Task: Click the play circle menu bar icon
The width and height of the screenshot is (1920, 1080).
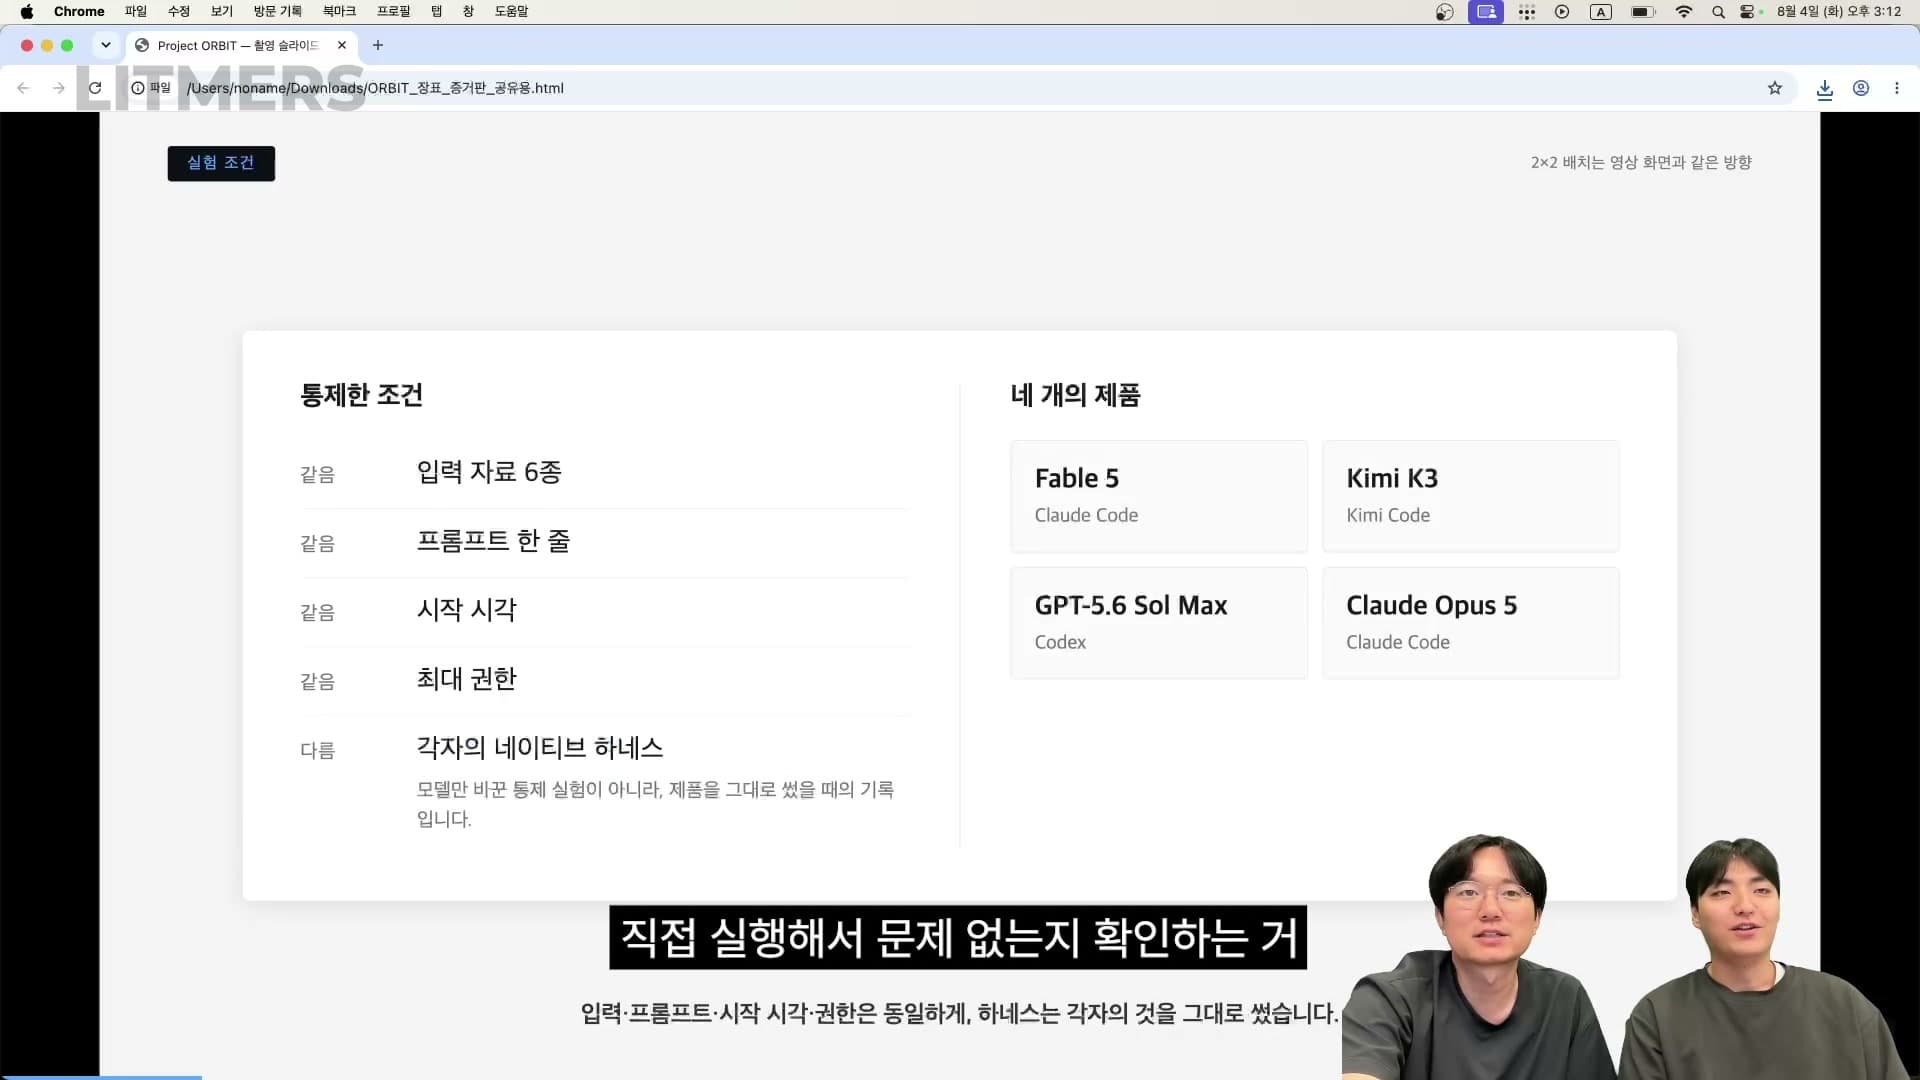Action: tap(1562, 12)
